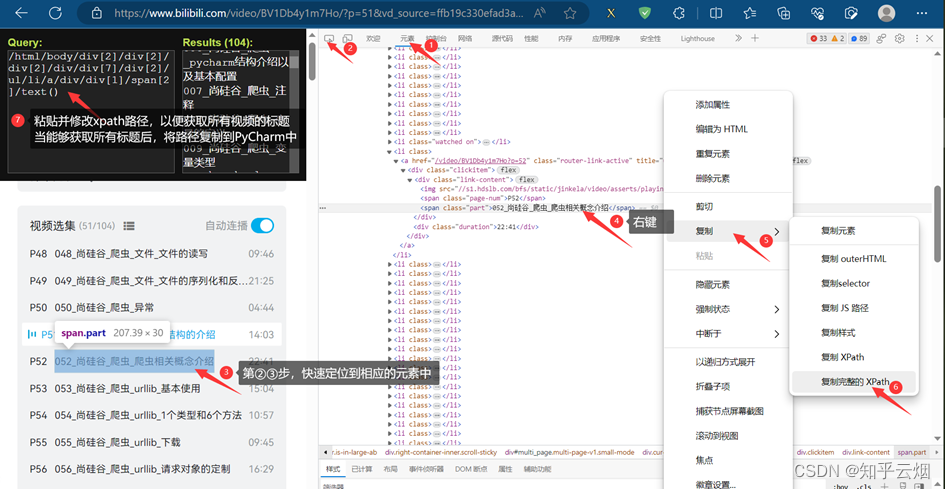This screenshot has height=489, width=945.
Task: Open the web capture screenshot icon
Action: coord(852,13)
